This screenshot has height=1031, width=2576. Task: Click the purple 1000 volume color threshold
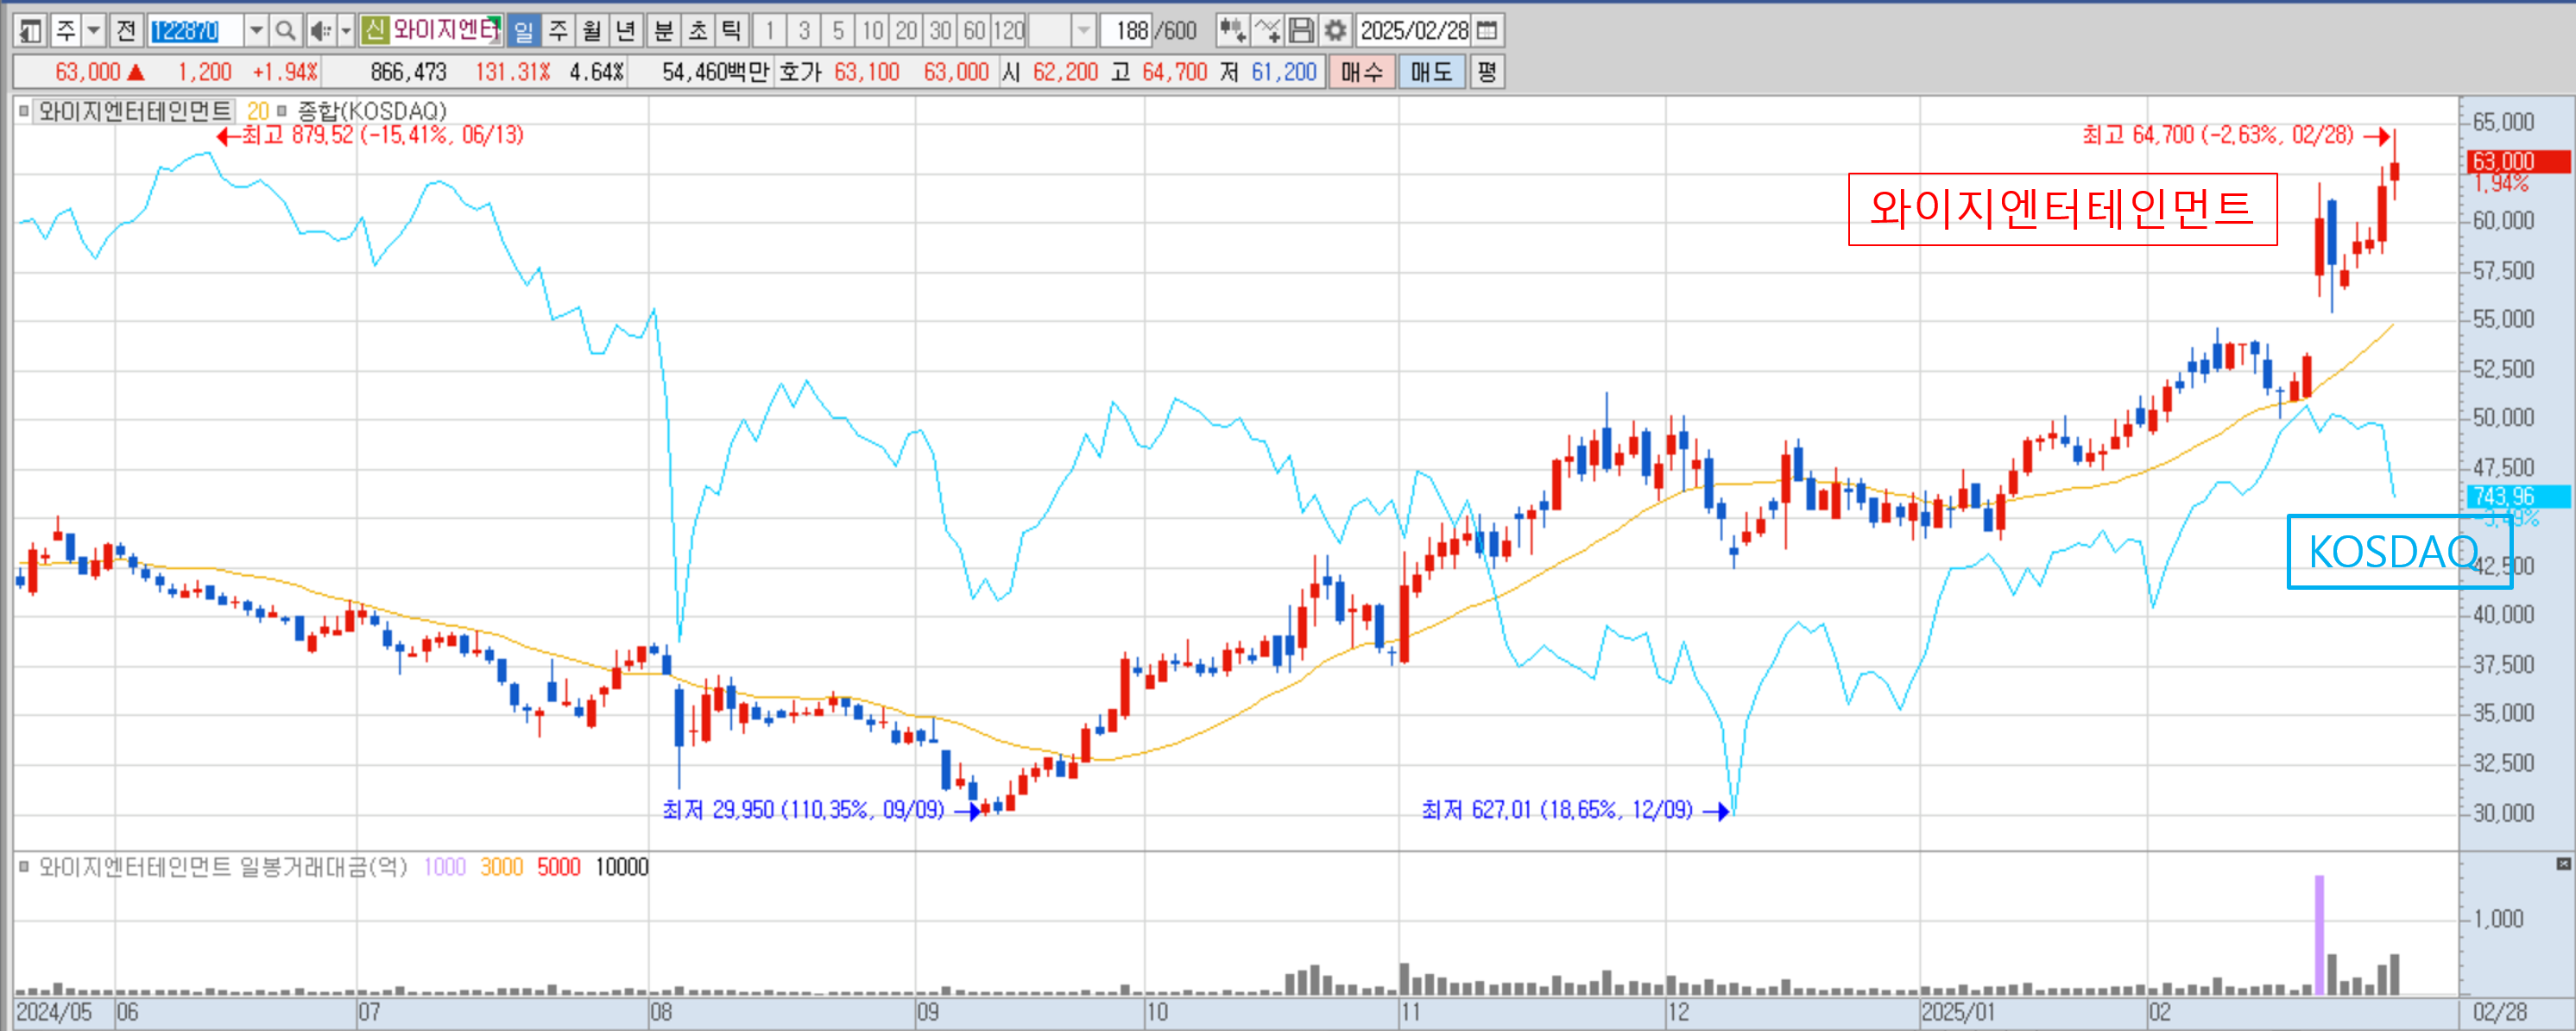(444, 867)
